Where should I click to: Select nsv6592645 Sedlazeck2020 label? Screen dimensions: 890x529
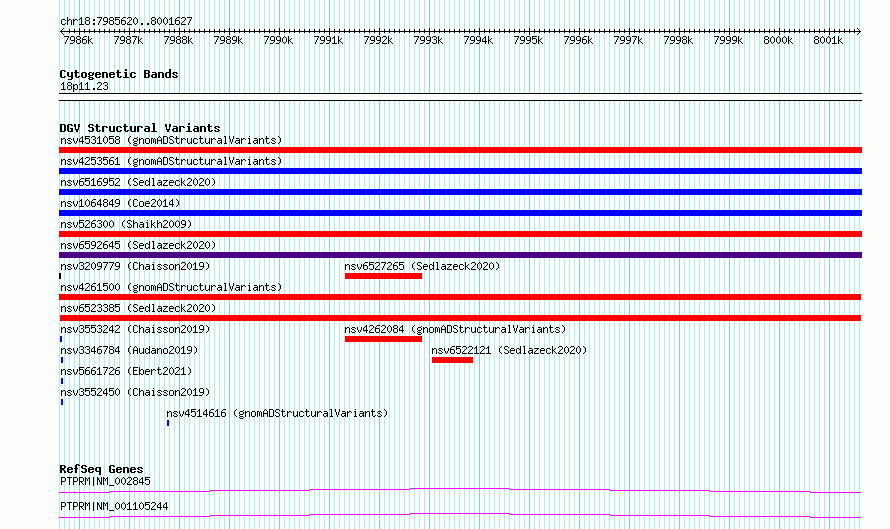[x=138, y=245]
